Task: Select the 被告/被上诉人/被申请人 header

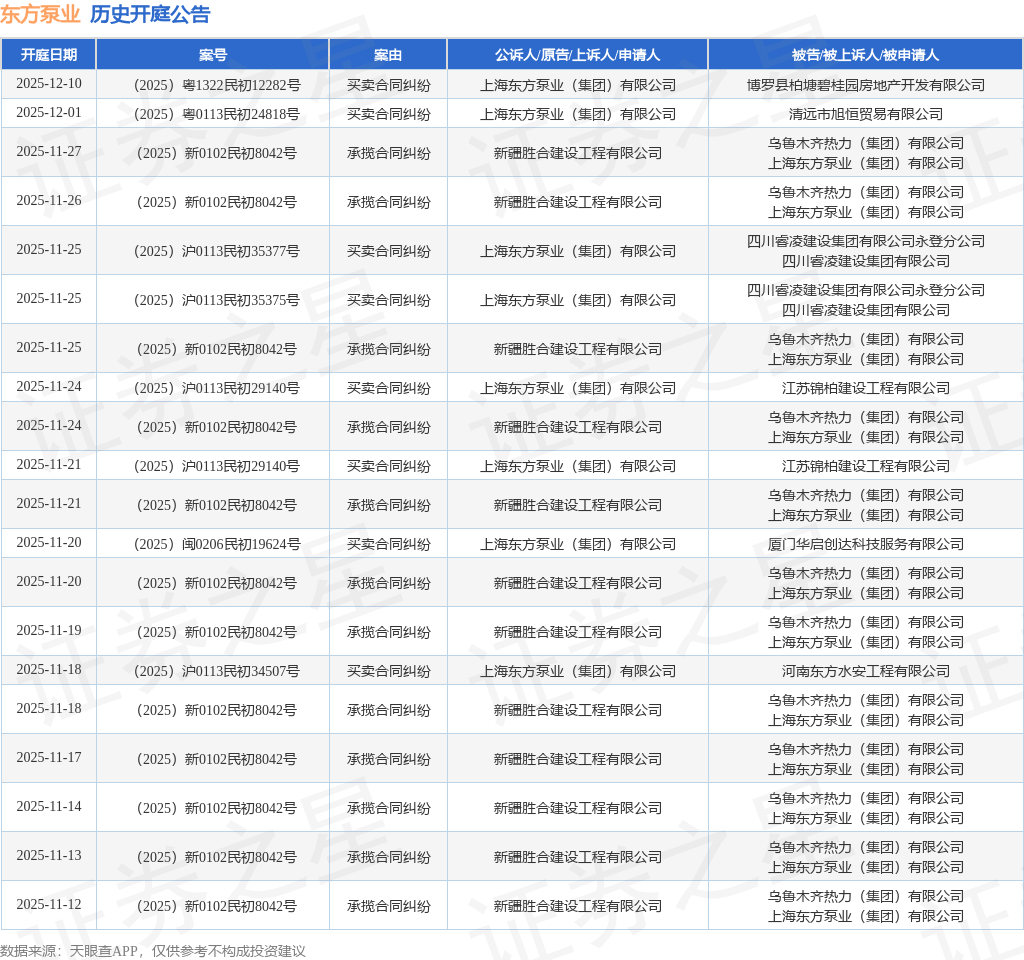Action: tap(865, 55)
